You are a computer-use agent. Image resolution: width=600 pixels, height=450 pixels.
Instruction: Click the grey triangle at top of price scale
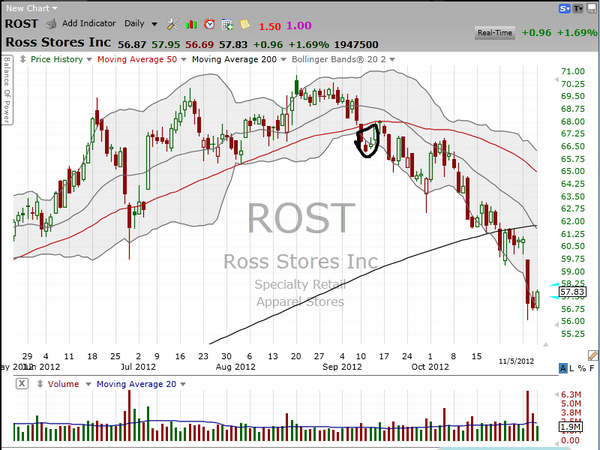pos(557,80)
